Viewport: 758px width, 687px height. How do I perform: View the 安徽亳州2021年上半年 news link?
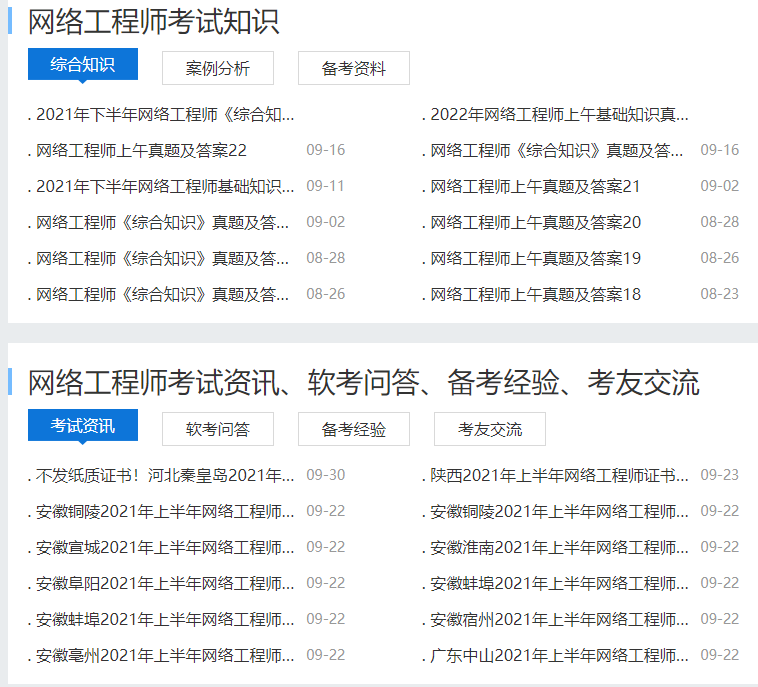click(x=165, y=655)
